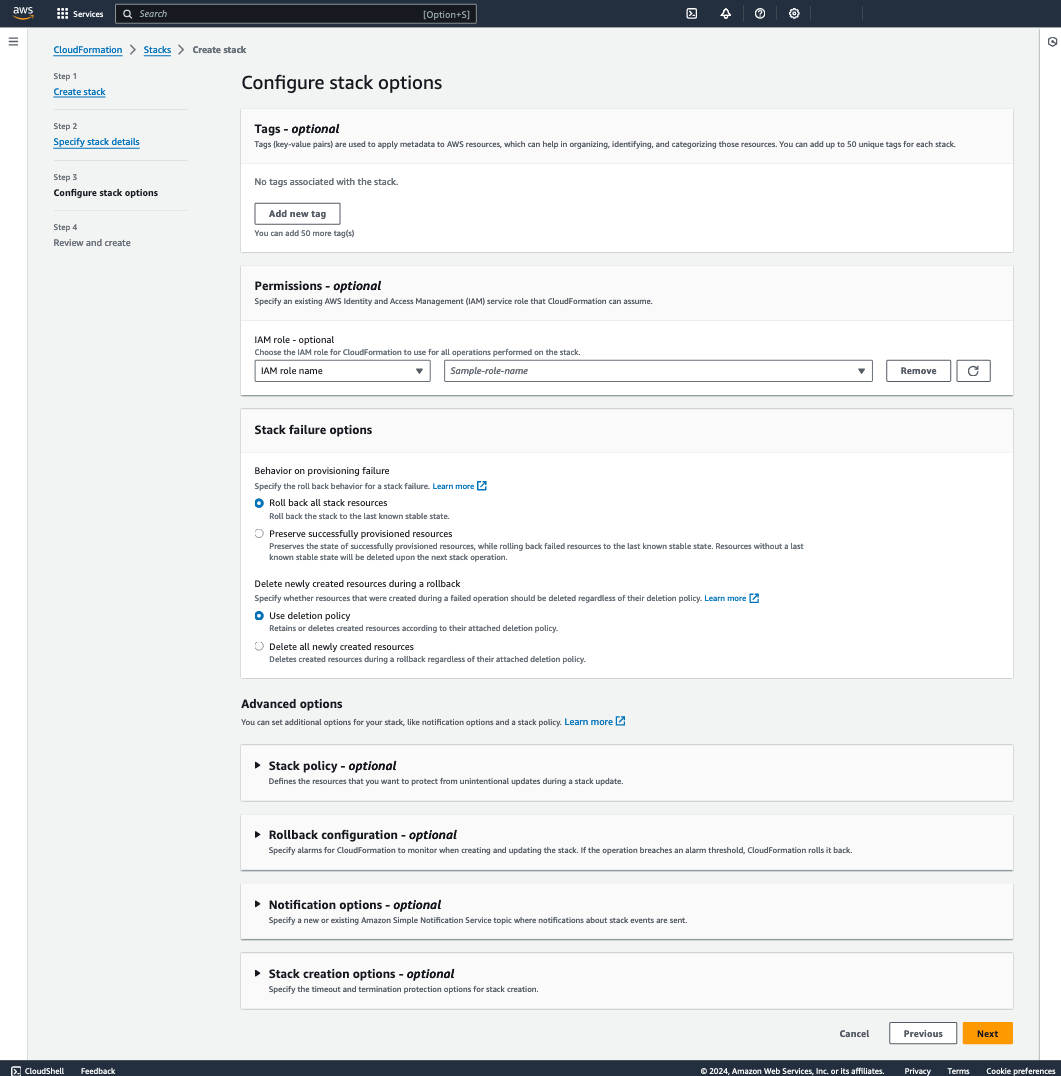
Task: Open the IAM role name dropdown
Action: pyautogui.click(x=342, y=370)
